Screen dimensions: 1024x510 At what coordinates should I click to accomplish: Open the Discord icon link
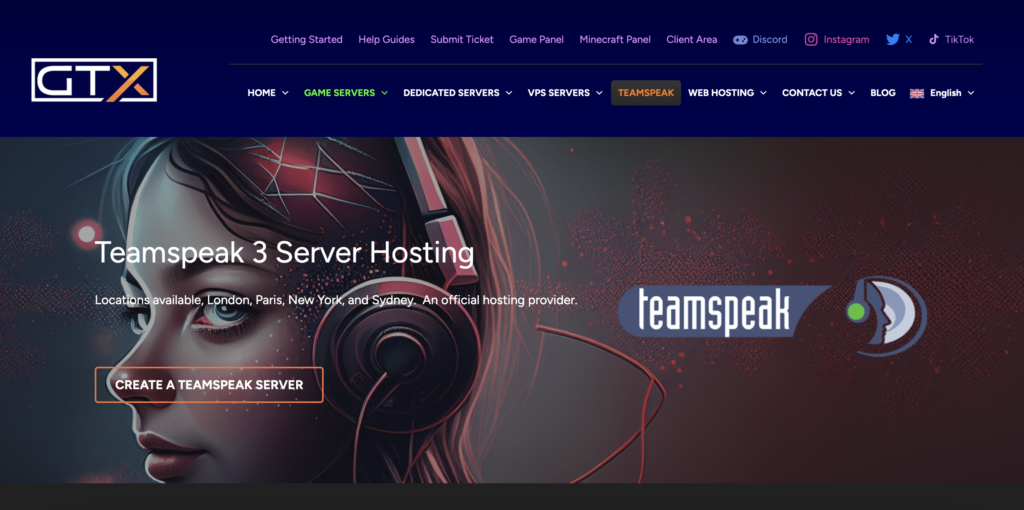tap(740, 40)
